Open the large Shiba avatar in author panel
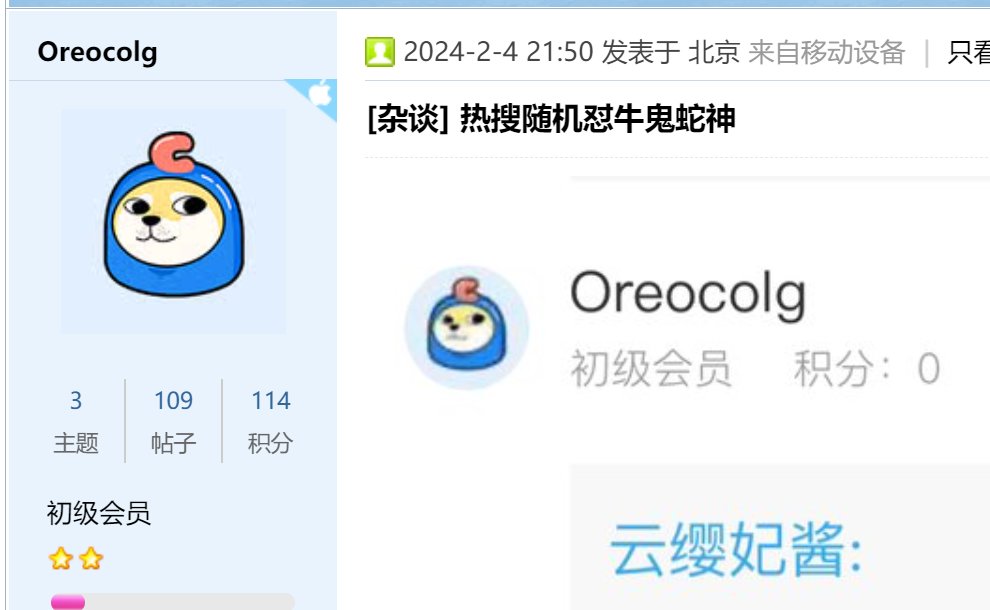 point(174,221)
